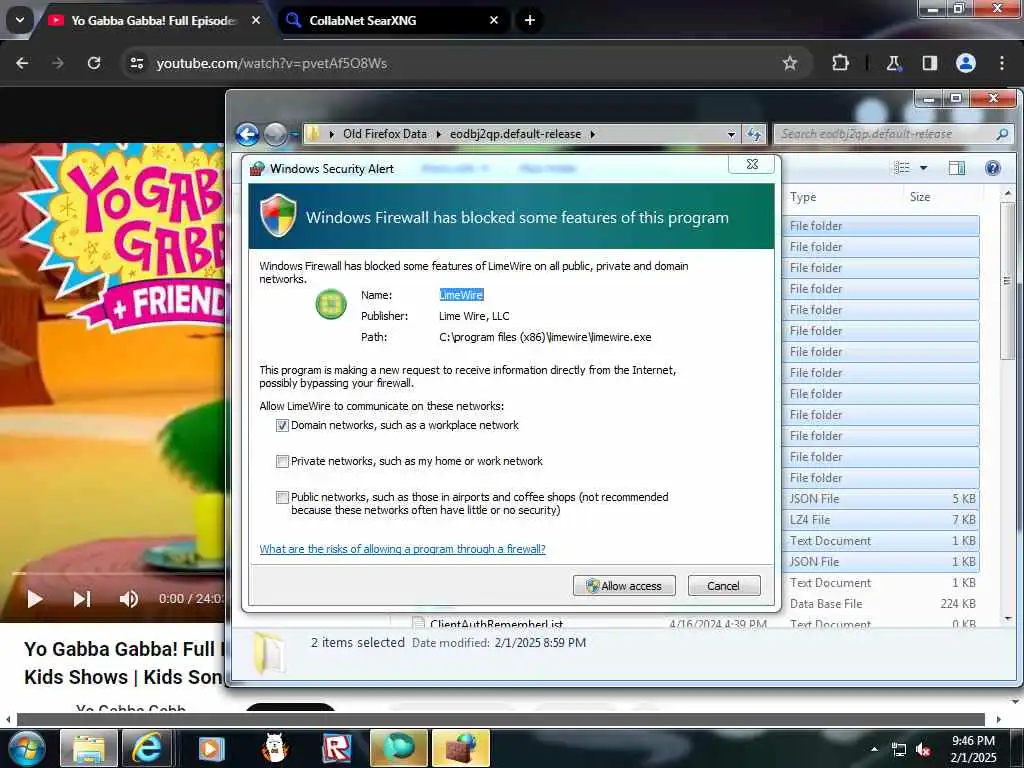Mute the YouTube video volume
Screen dimensions: 1024x768
pyautogui.click(x=129, y=599)
